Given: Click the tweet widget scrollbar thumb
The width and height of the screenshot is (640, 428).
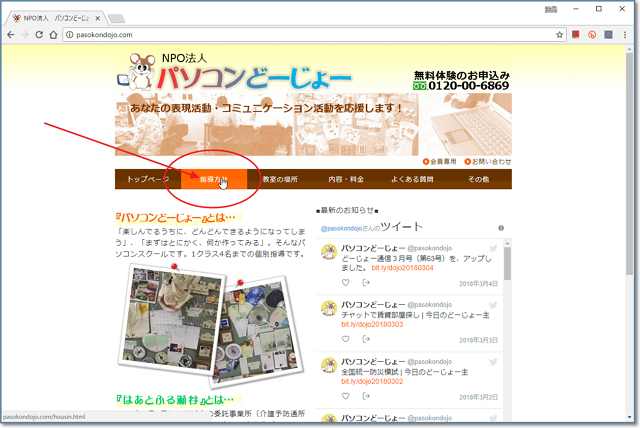Looking at the screenshot, I should [507, 264].
